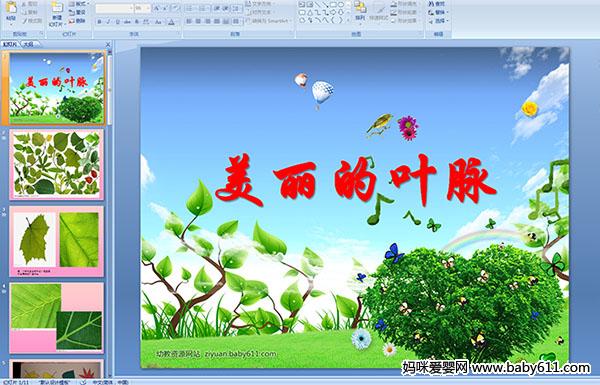600x385 pixels.
Task: Open the Columns dropdown
Action: point(236,22)
